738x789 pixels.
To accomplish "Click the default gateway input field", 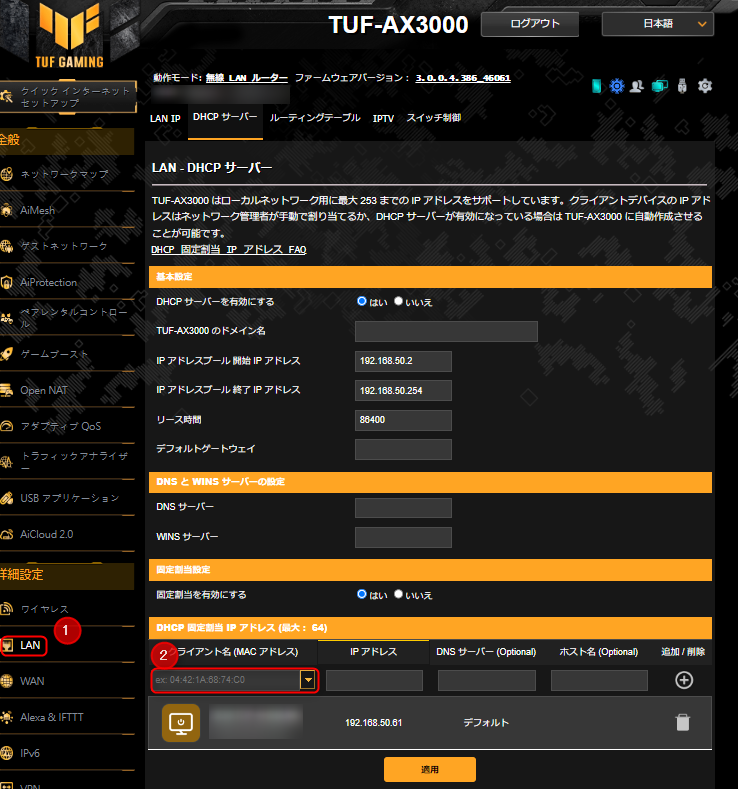I will [403, 449].
